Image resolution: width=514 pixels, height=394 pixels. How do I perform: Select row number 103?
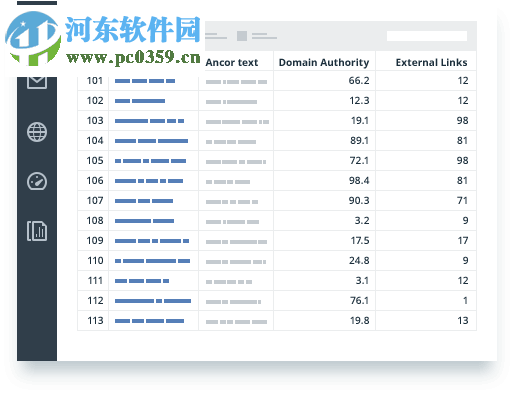95,121
